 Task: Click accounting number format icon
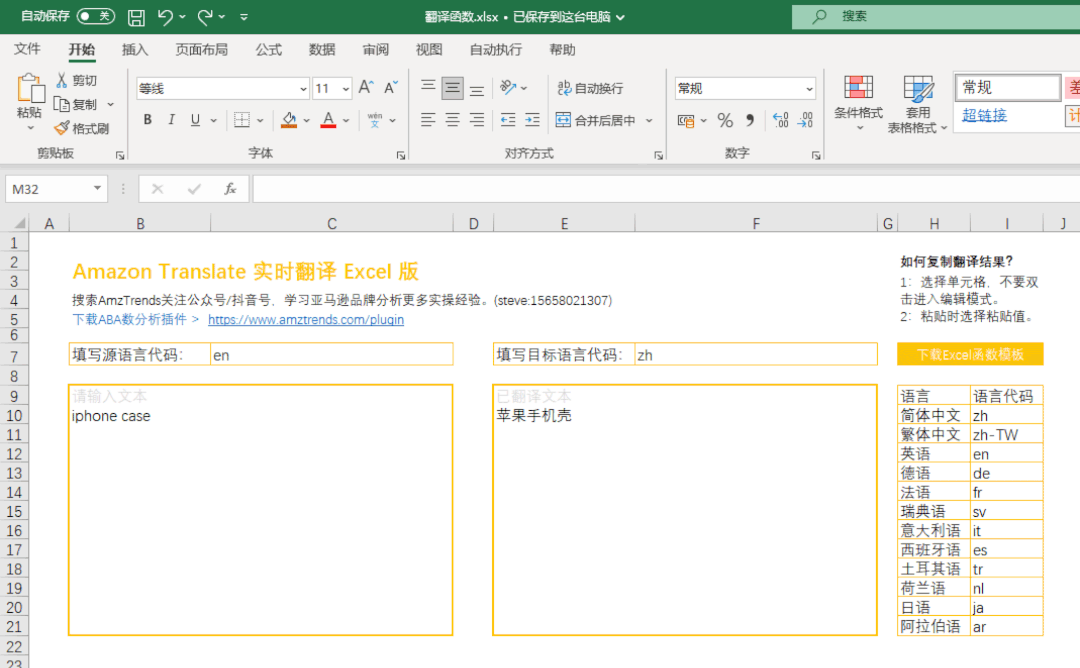(x=686, y=121)
